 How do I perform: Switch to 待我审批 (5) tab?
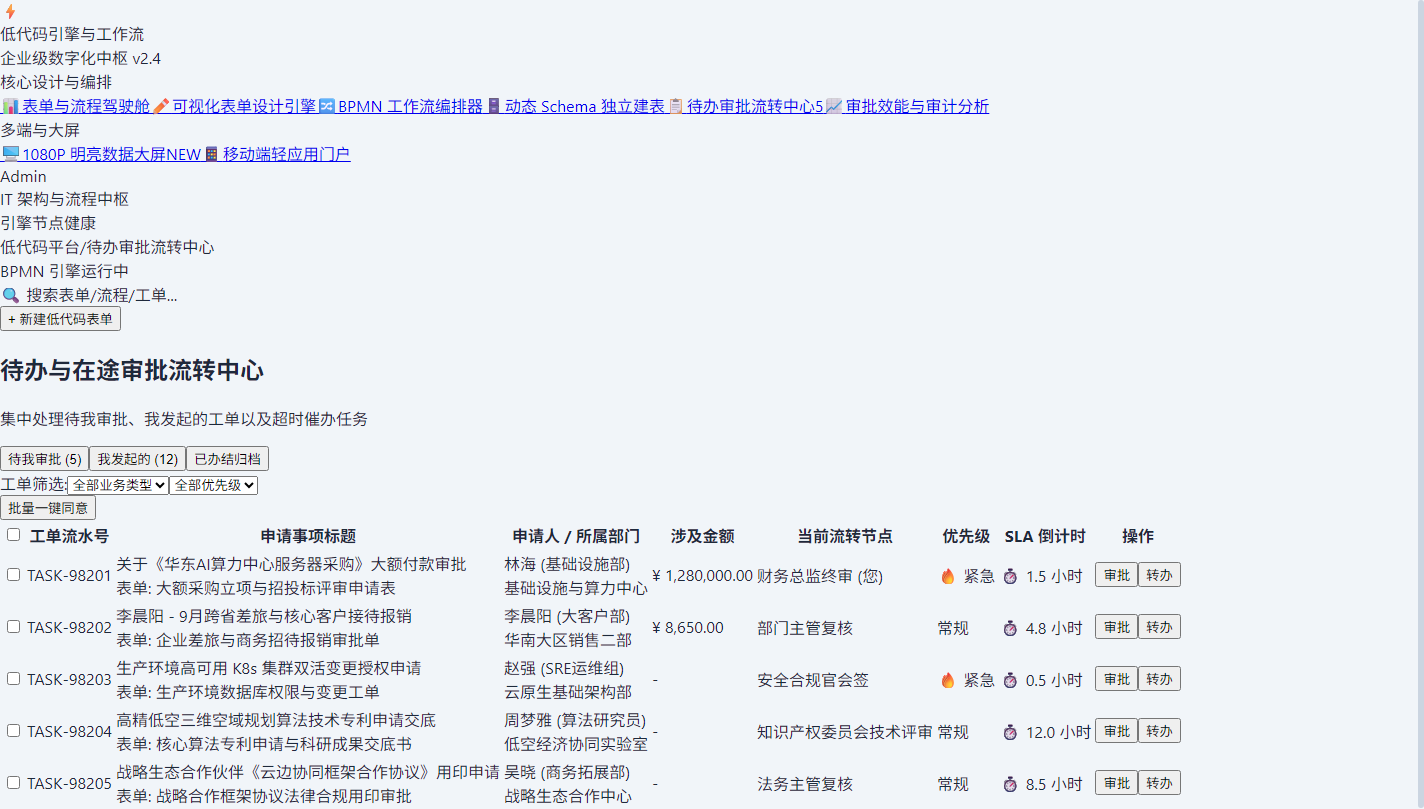pyautogui.click(x=44, y=459)
